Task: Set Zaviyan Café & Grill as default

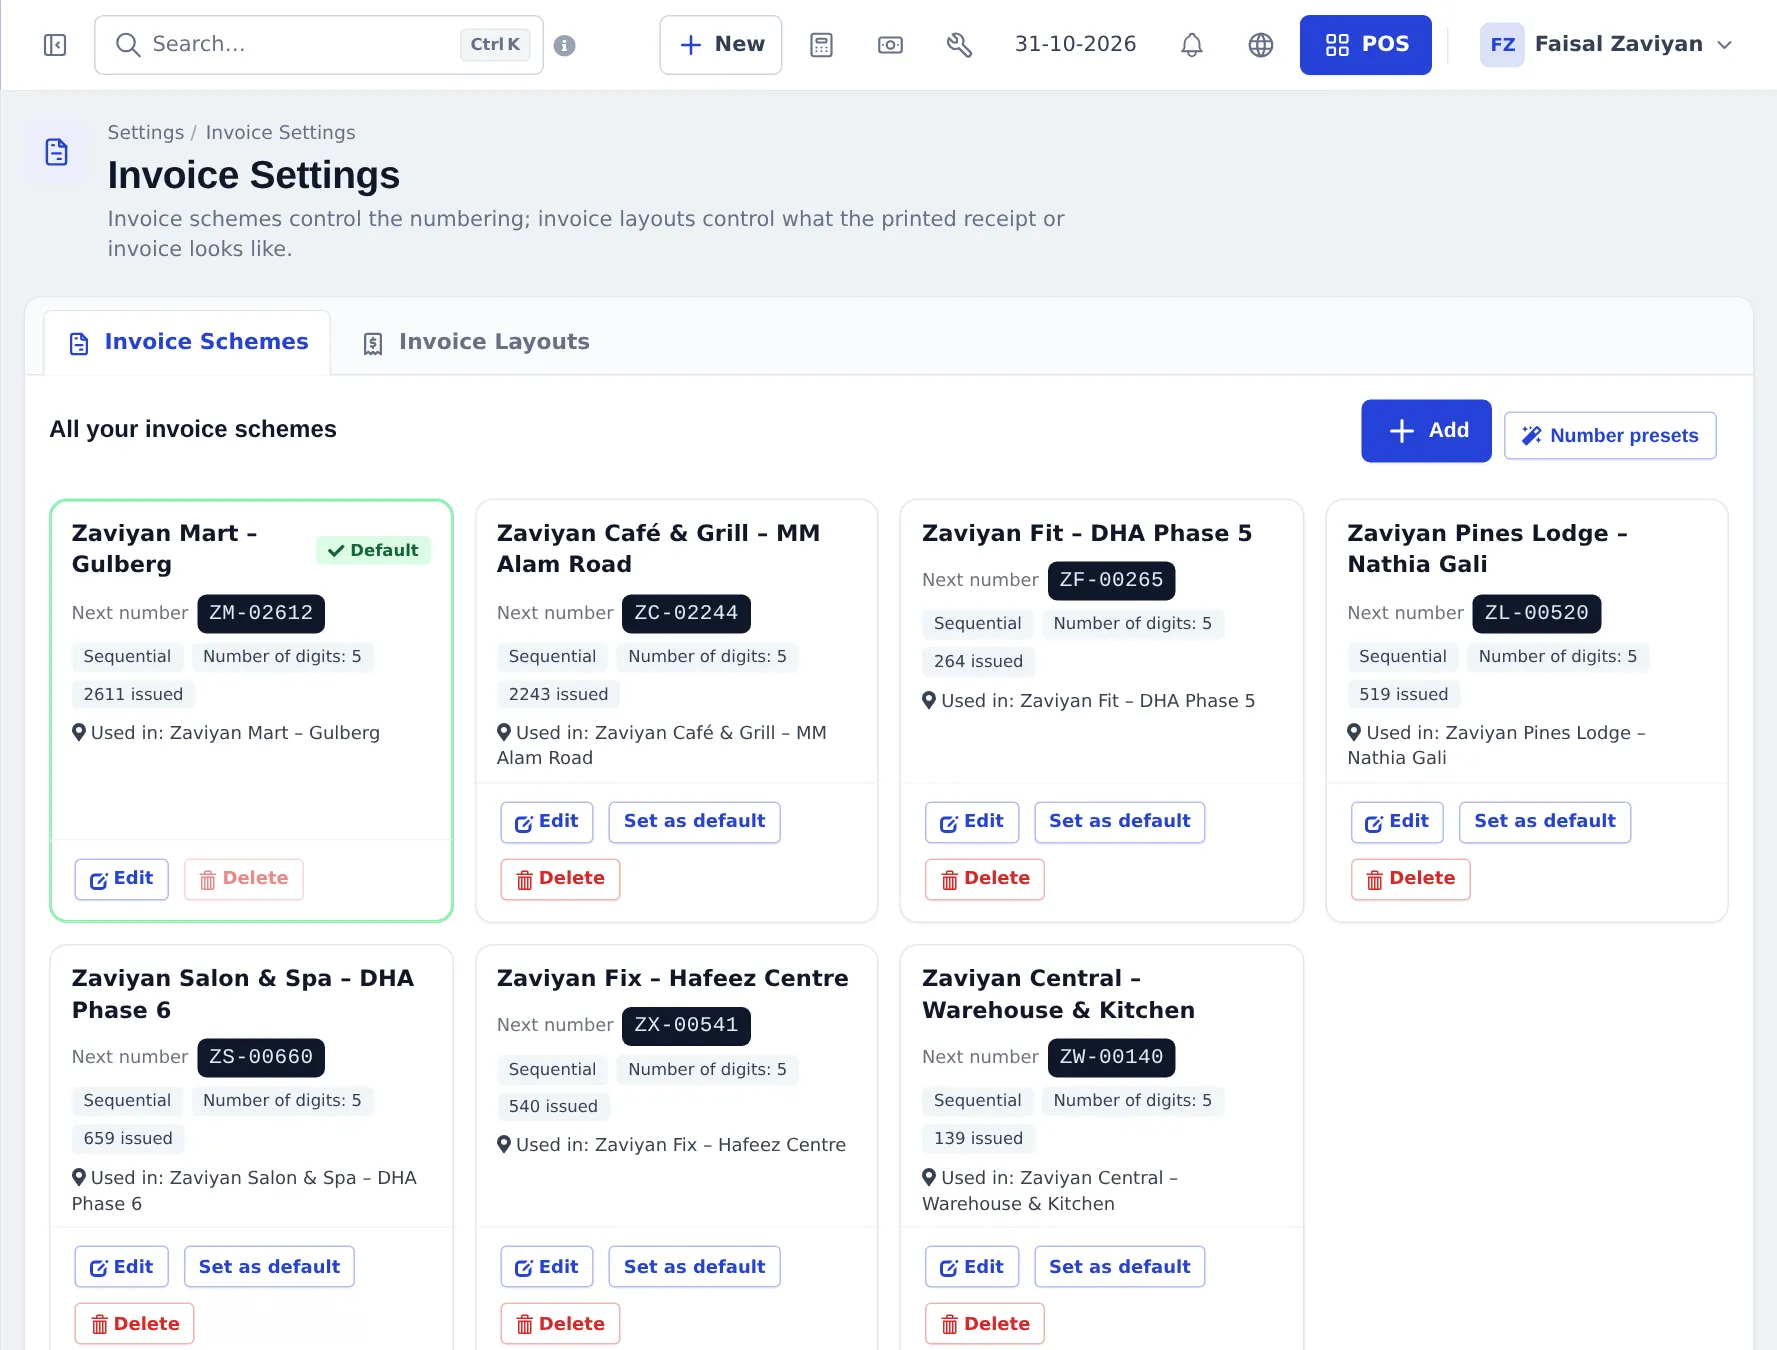Action: point(695,822)
